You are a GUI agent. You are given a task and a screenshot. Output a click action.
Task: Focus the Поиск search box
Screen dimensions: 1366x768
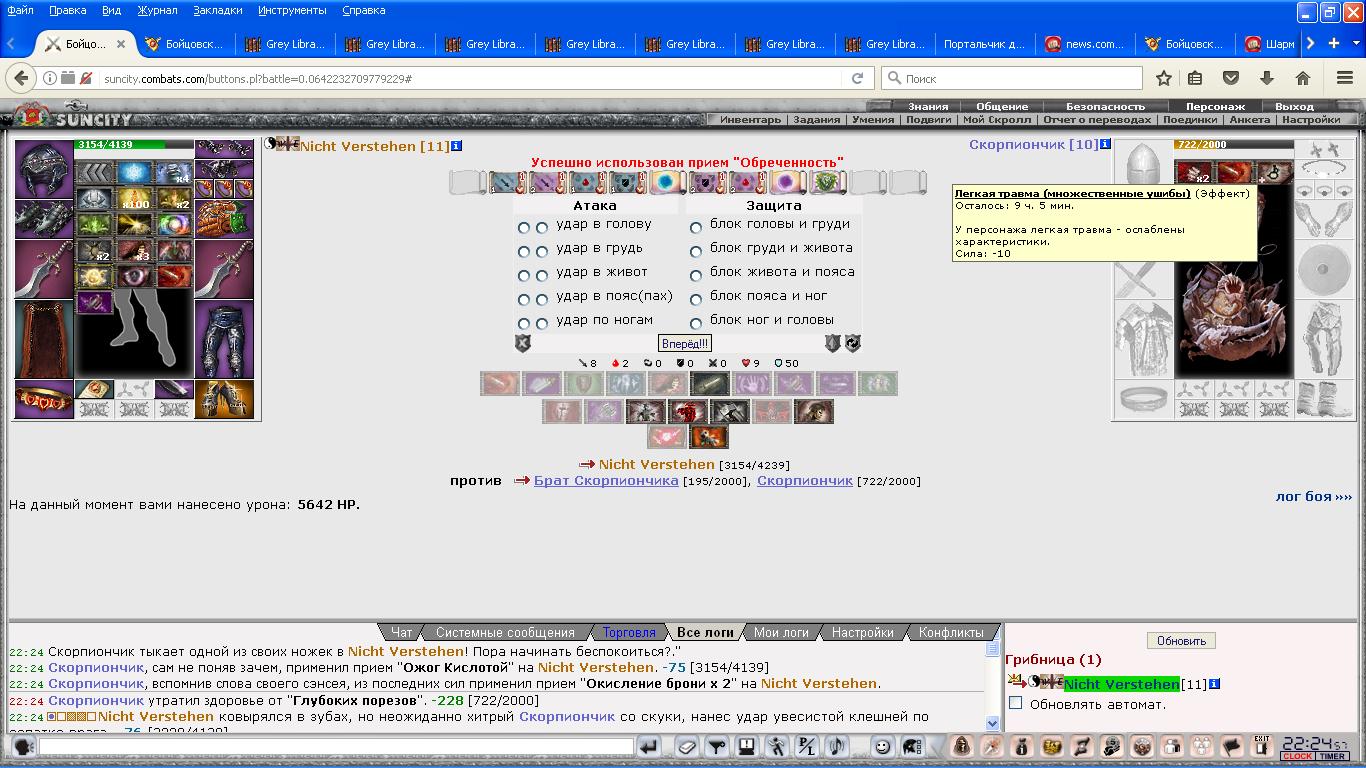[x=1012, y=78]
